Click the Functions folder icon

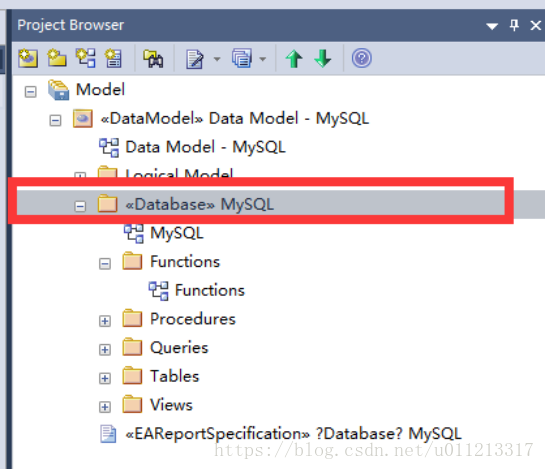coord(132,261)
